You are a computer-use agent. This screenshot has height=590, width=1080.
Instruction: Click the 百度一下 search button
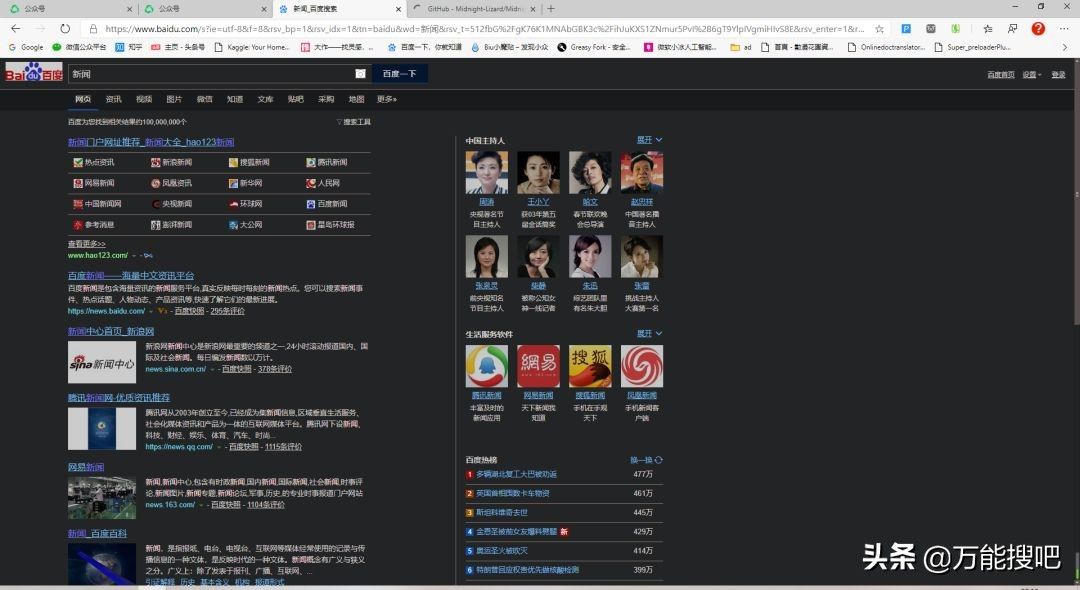coord(399,74)
